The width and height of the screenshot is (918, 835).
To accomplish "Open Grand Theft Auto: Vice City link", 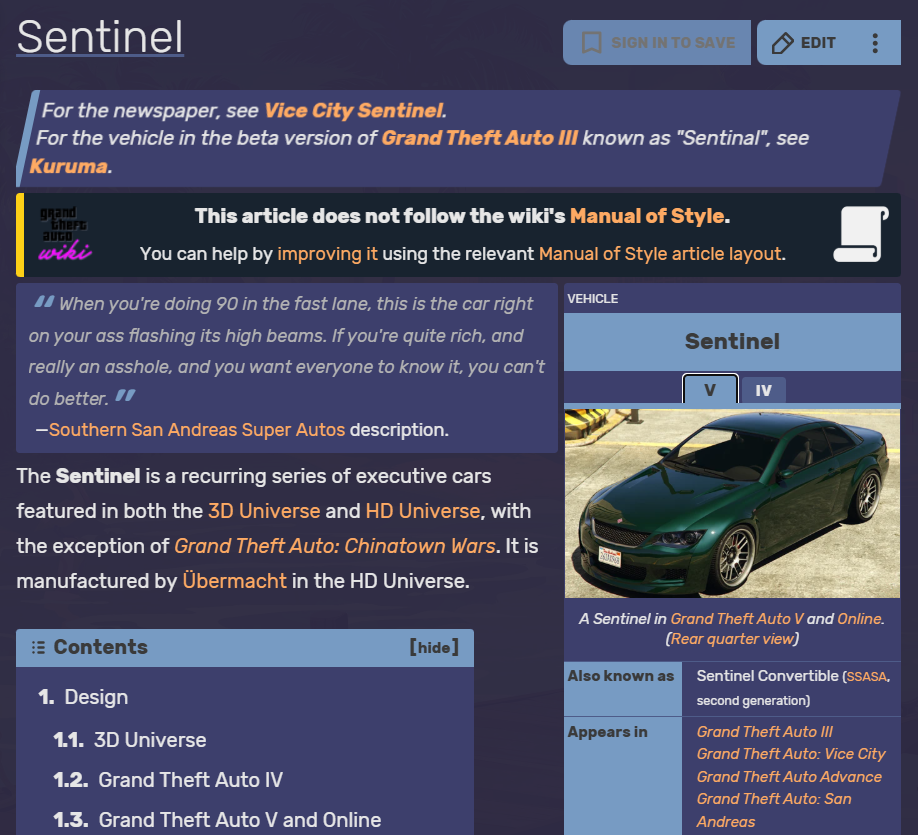I will point(791,754).
